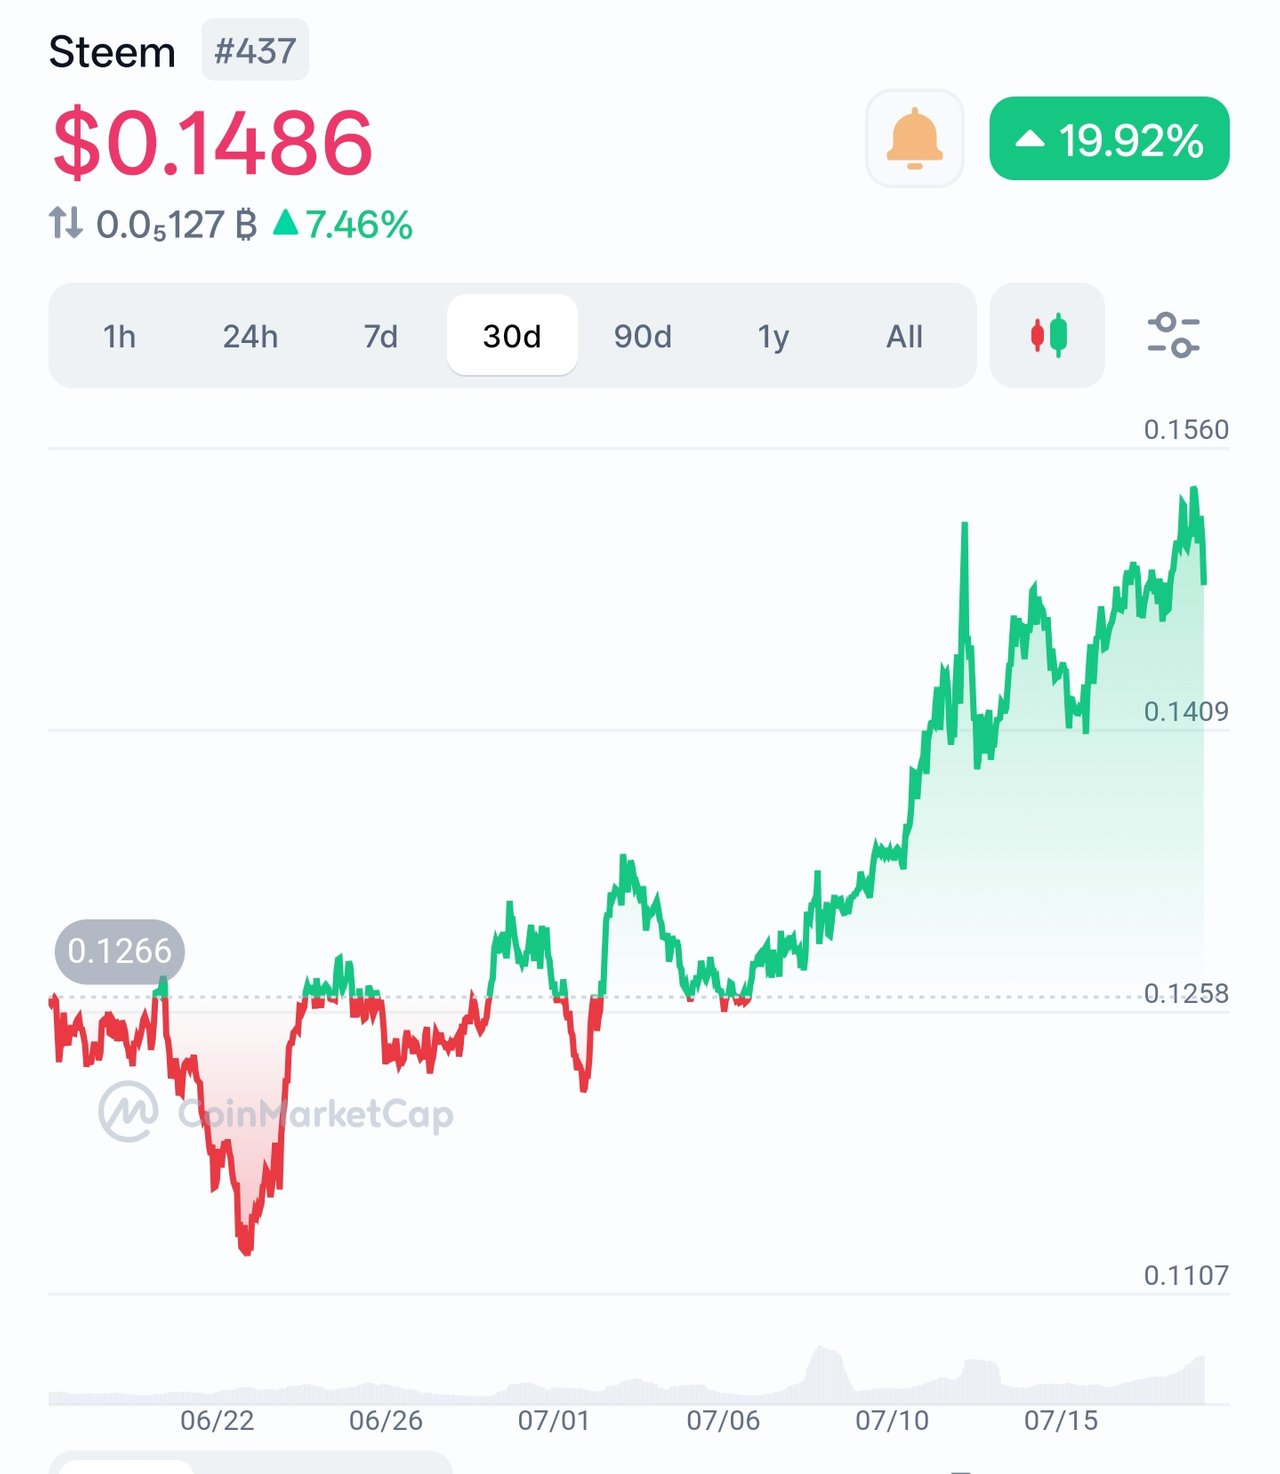
Task: Open chart settings sliders icon
Action: (1173, 335)
